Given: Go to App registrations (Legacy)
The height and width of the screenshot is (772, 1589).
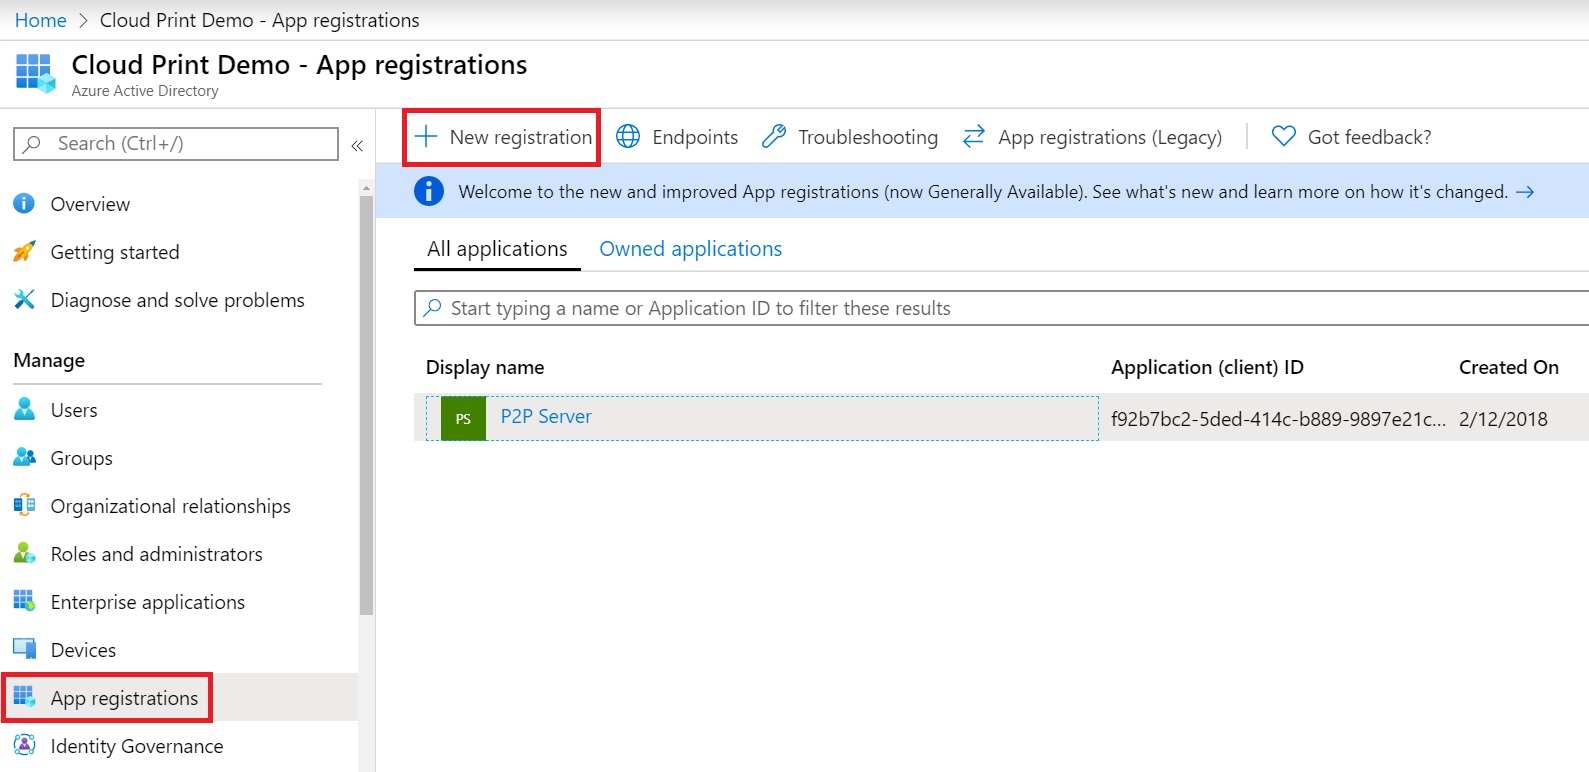Looking at the screenshot, I should click(x=1092, y=137).
